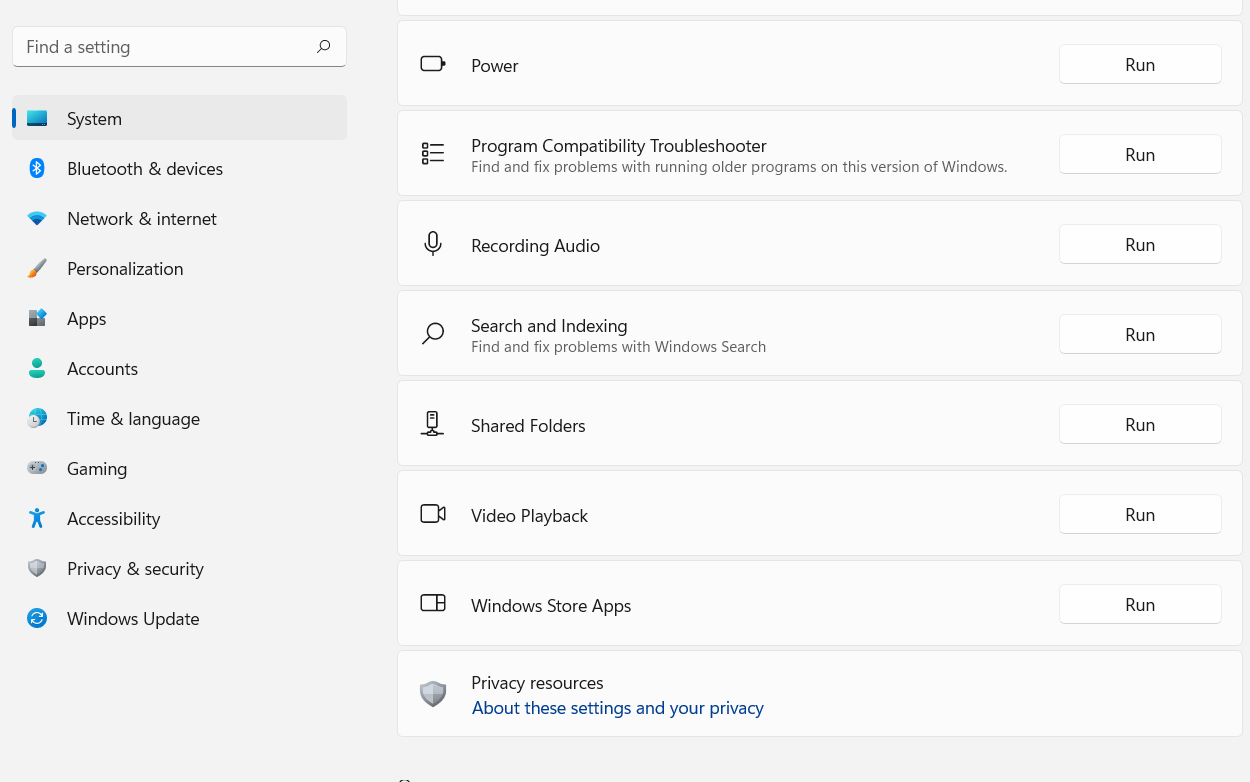This screenshot has height=782, width=1250.
Task: Navigate to Time & language settings
Action: pos(133,418)
